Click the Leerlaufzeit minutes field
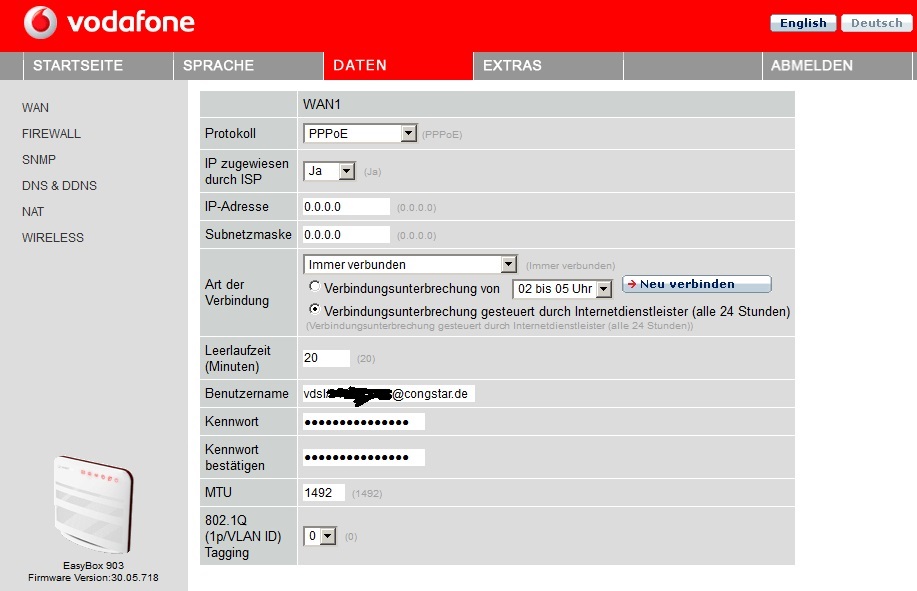The width and height of the screenshot is (917, 591). coord(326,358)
